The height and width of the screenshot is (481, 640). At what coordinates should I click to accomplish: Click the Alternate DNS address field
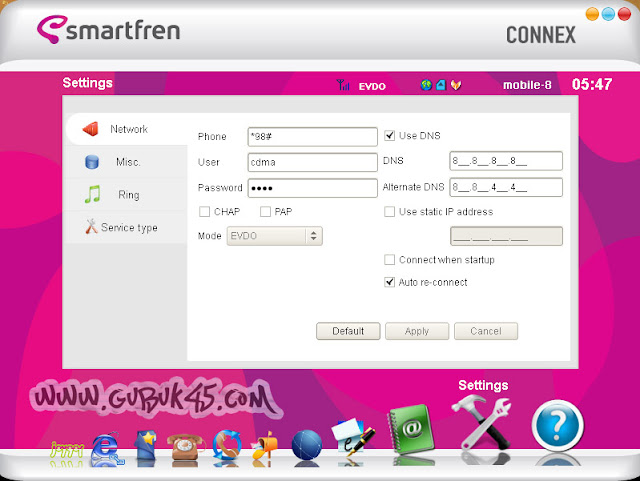(x=506, y=187)
